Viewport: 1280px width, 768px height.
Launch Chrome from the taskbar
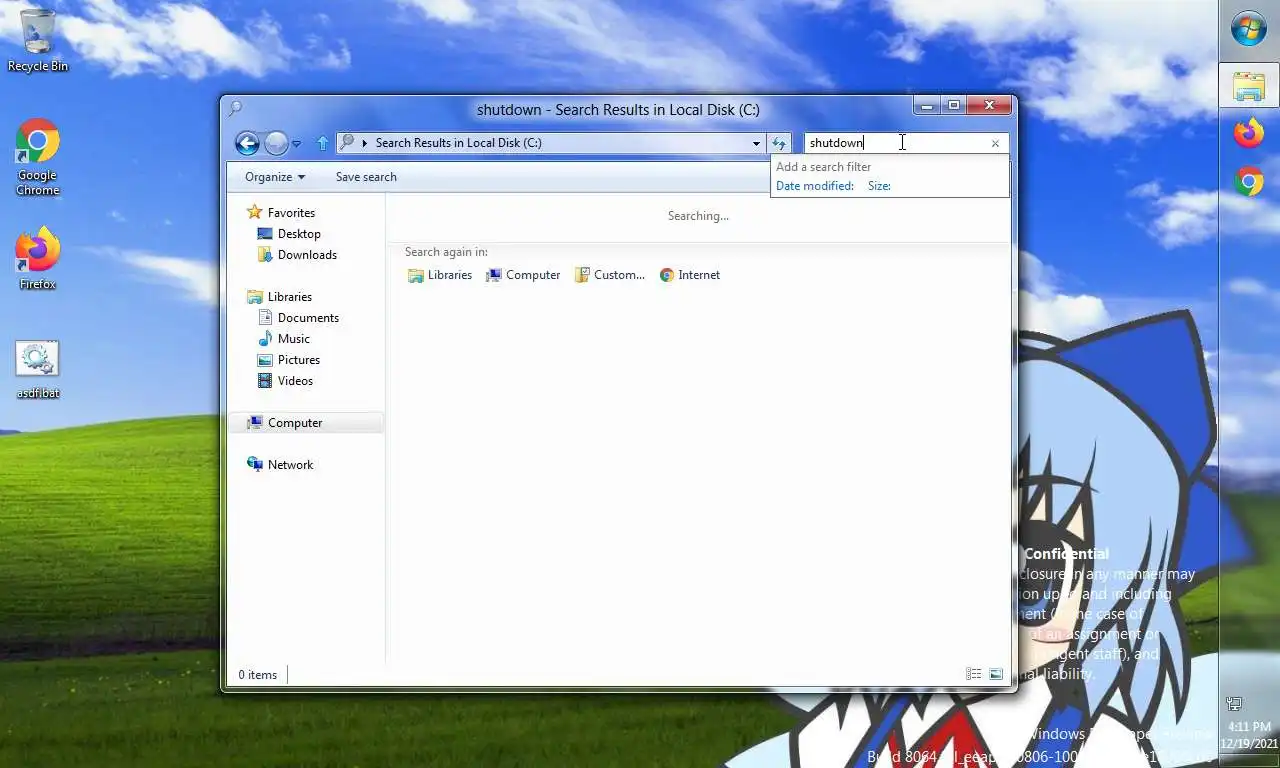[1249, 182]
